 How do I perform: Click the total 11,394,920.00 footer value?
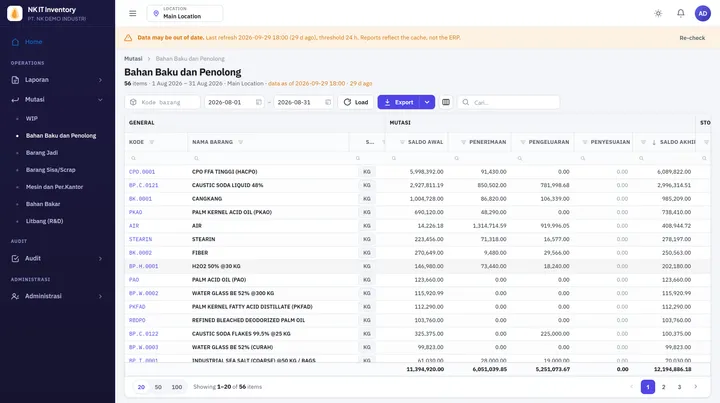[x=425, y=369]
